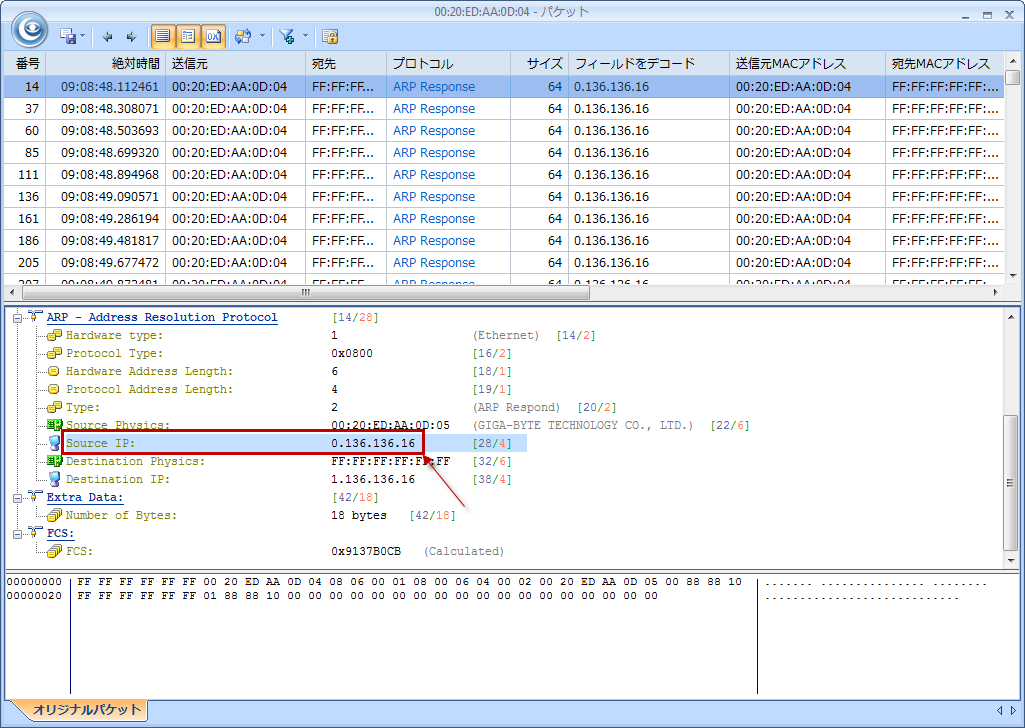1025x728 pixels.
Task: Go to next packet with right arrow
Action: [130, 37]
